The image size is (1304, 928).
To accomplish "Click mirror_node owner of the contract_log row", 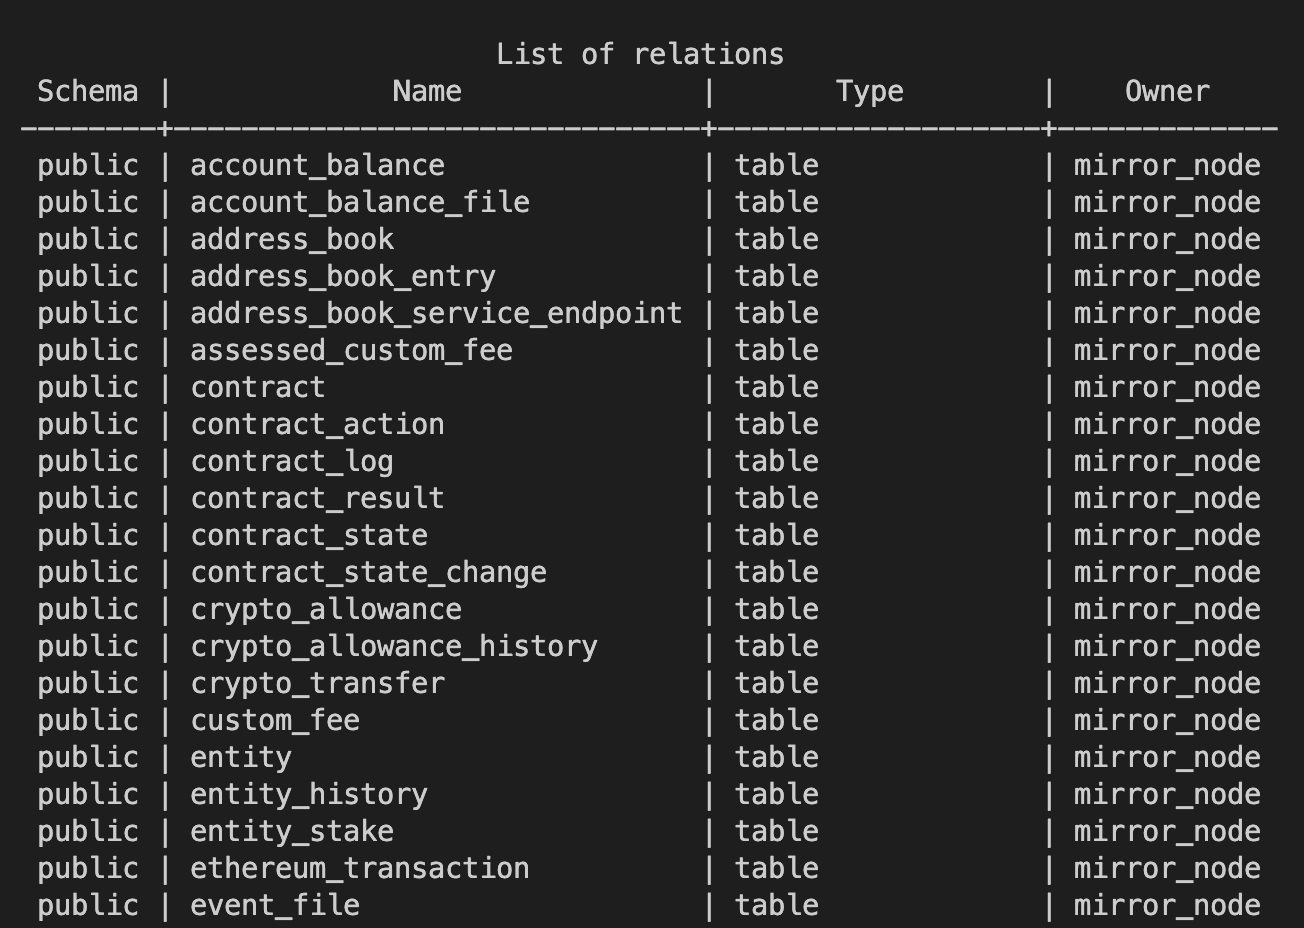I will [x=1167, y=461].
